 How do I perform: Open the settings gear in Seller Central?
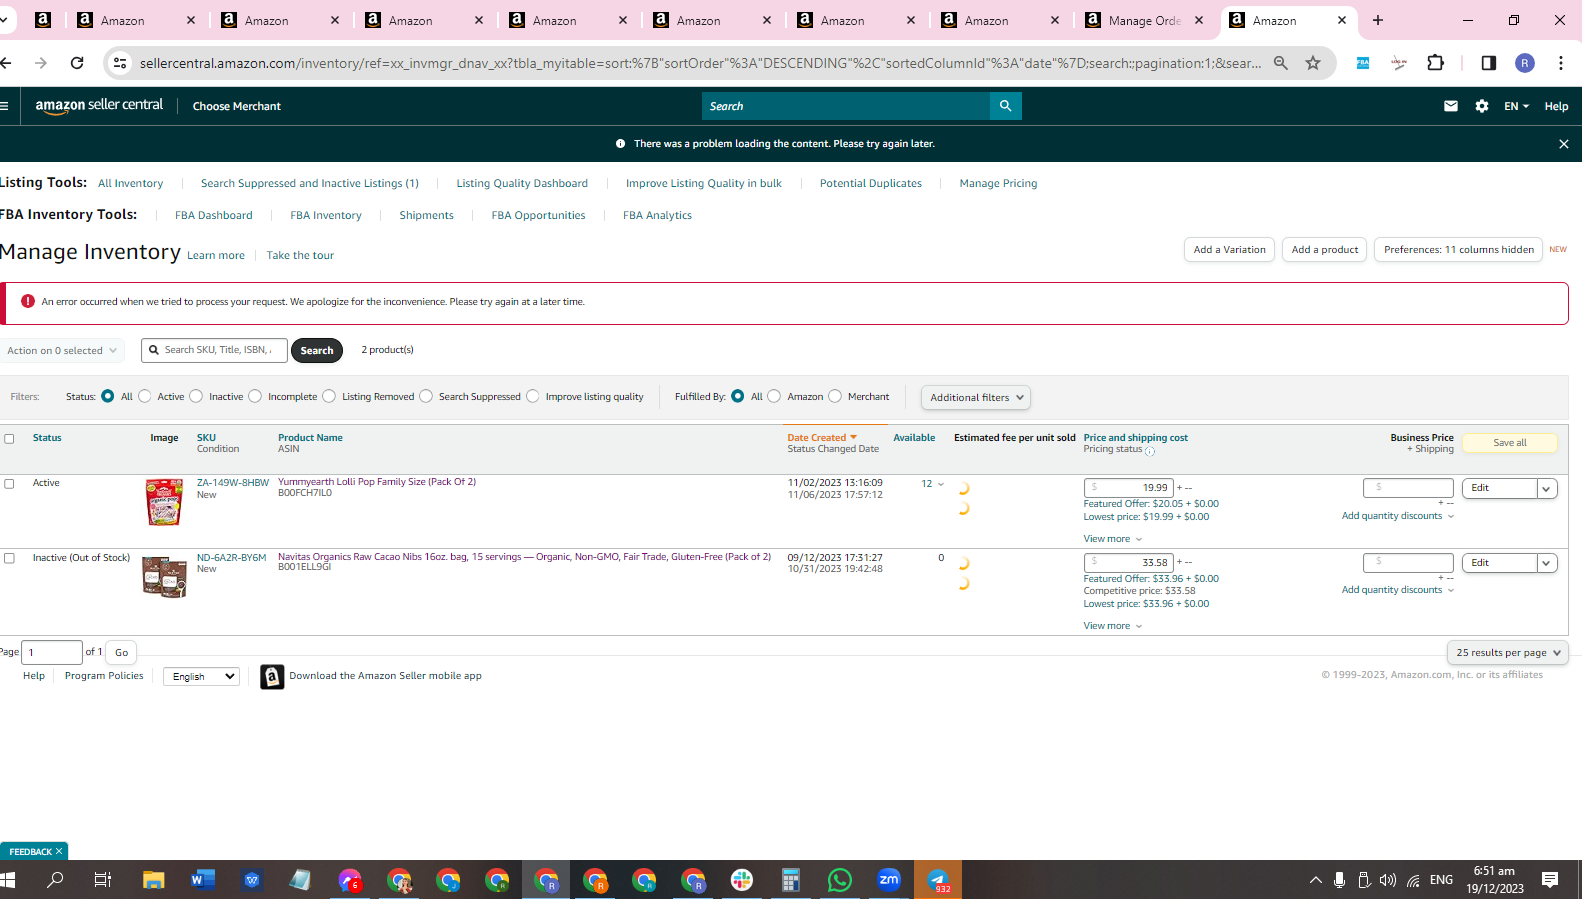tap(1482, 106)
